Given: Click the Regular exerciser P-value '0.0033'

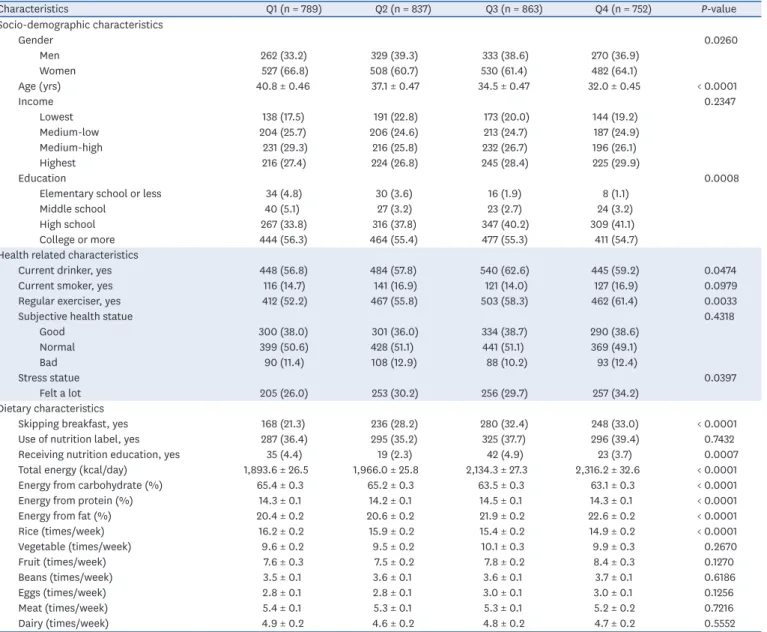Looking at the screenshot, I should point(721,301).
